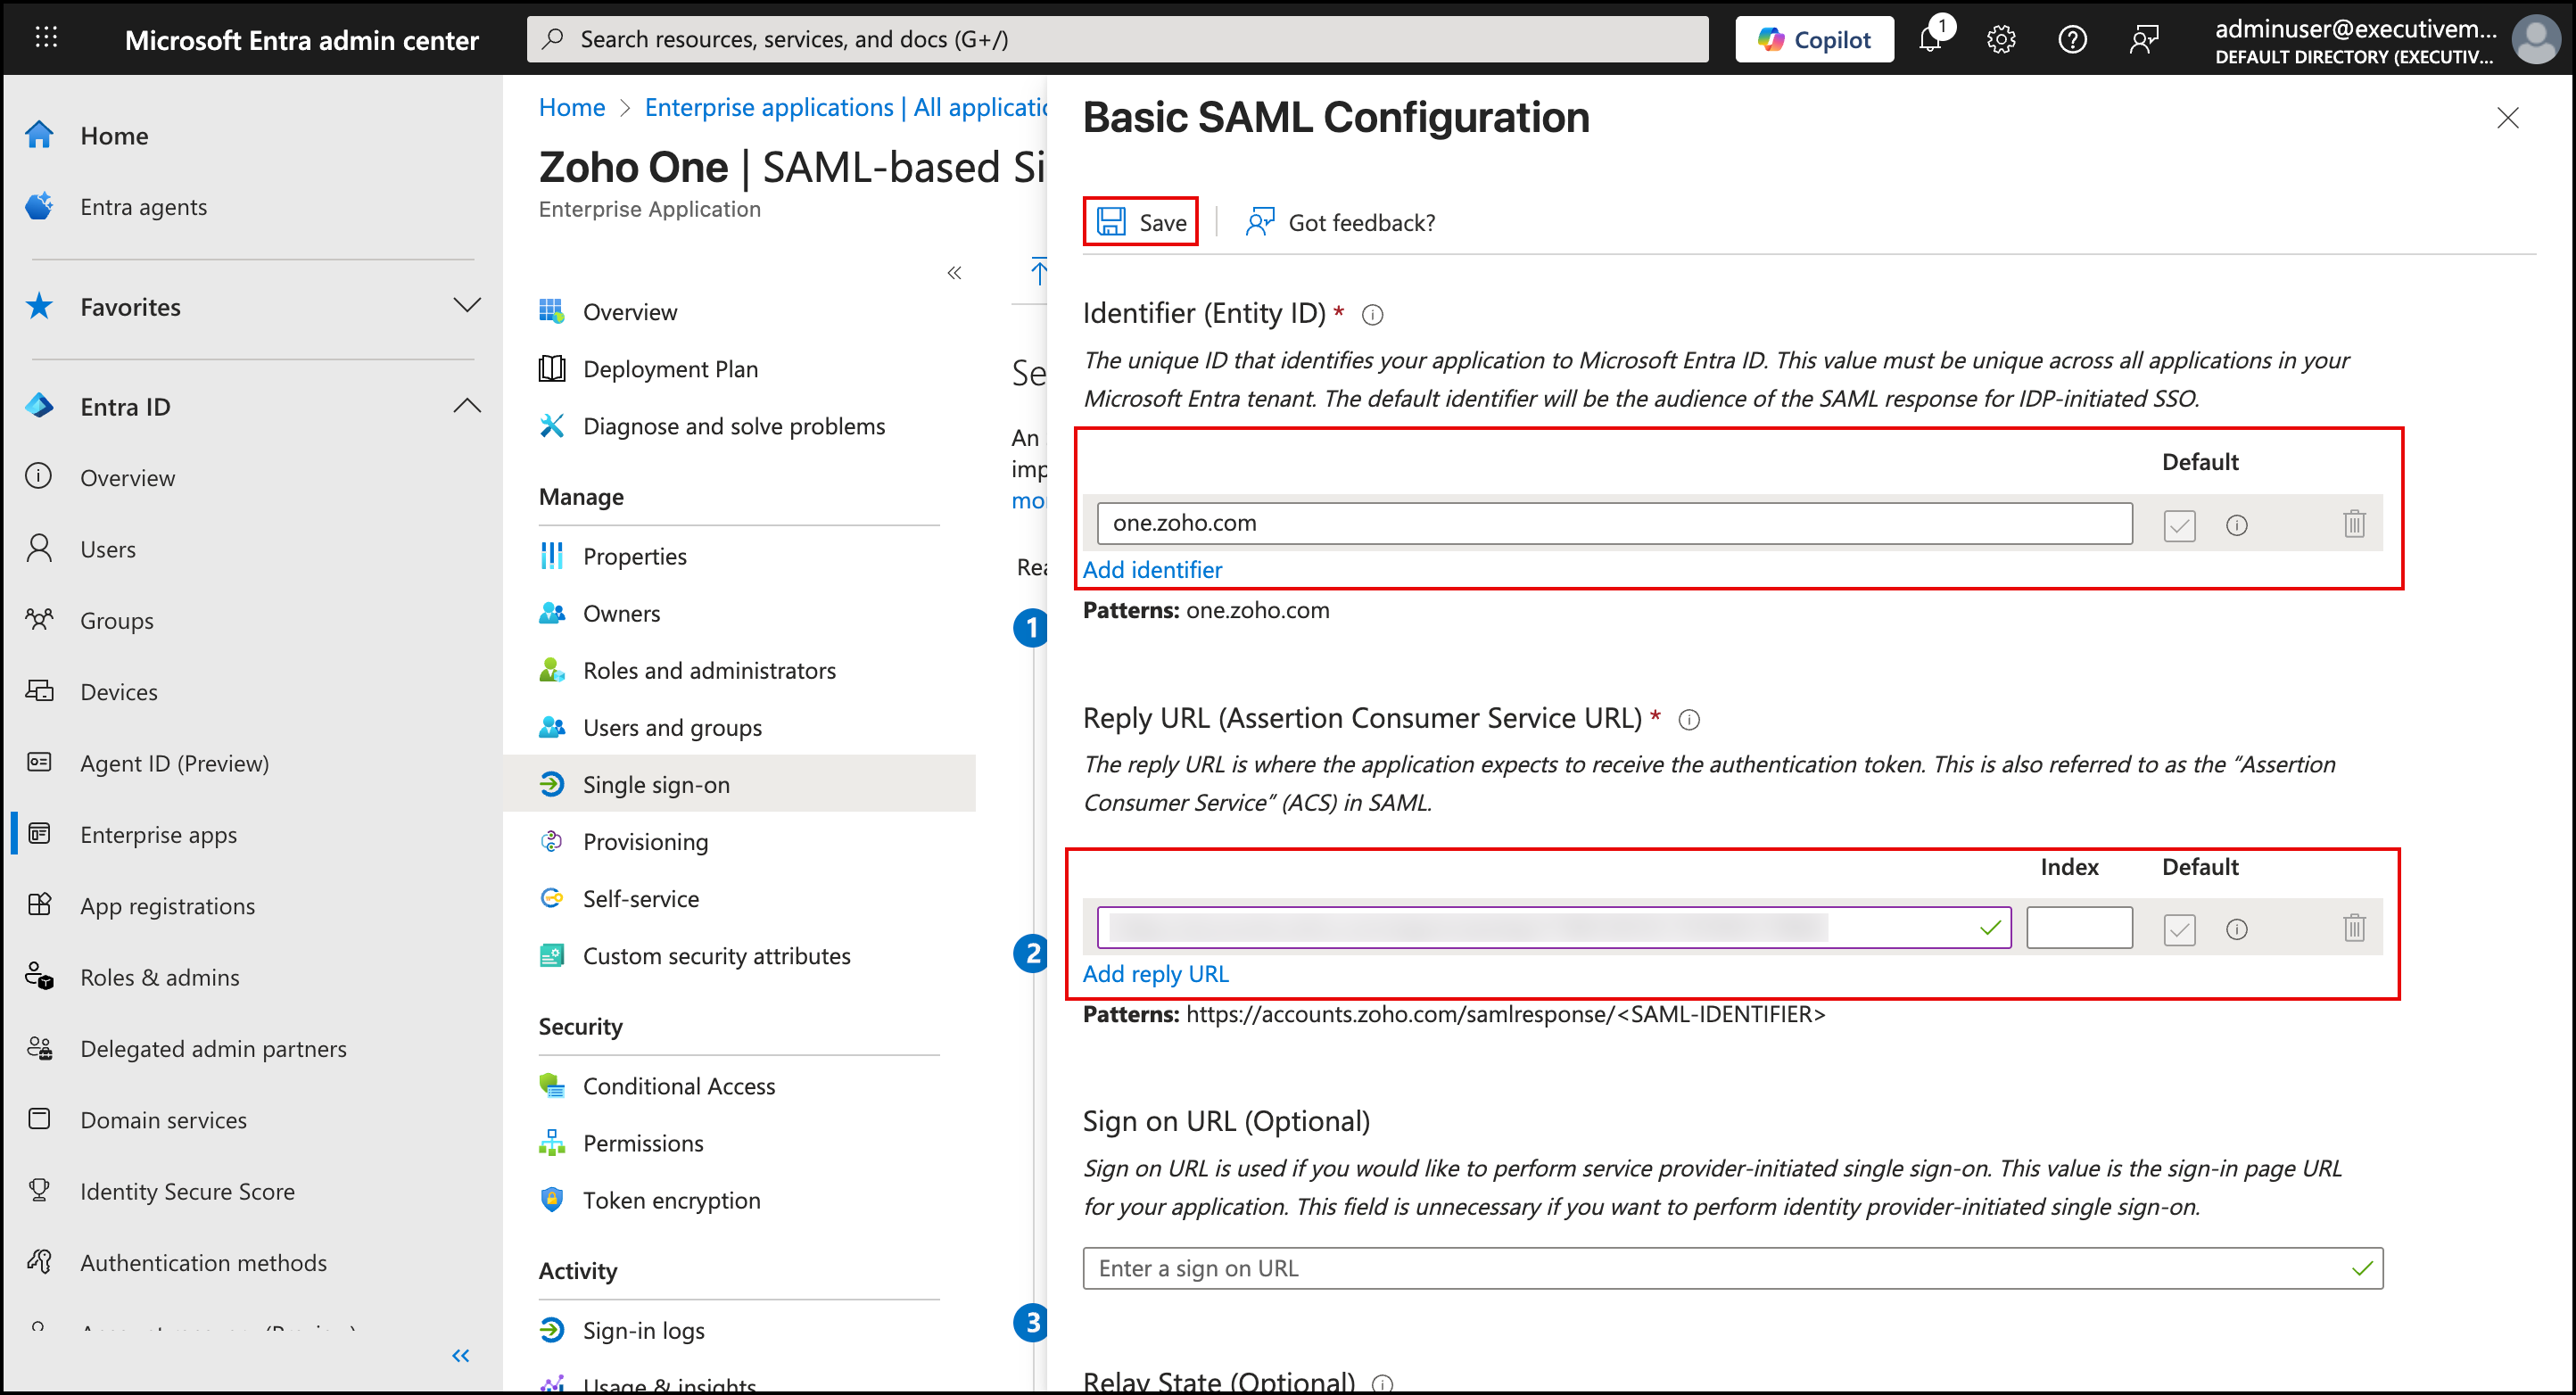Open Copilot from the top bar

point(1814,39)
